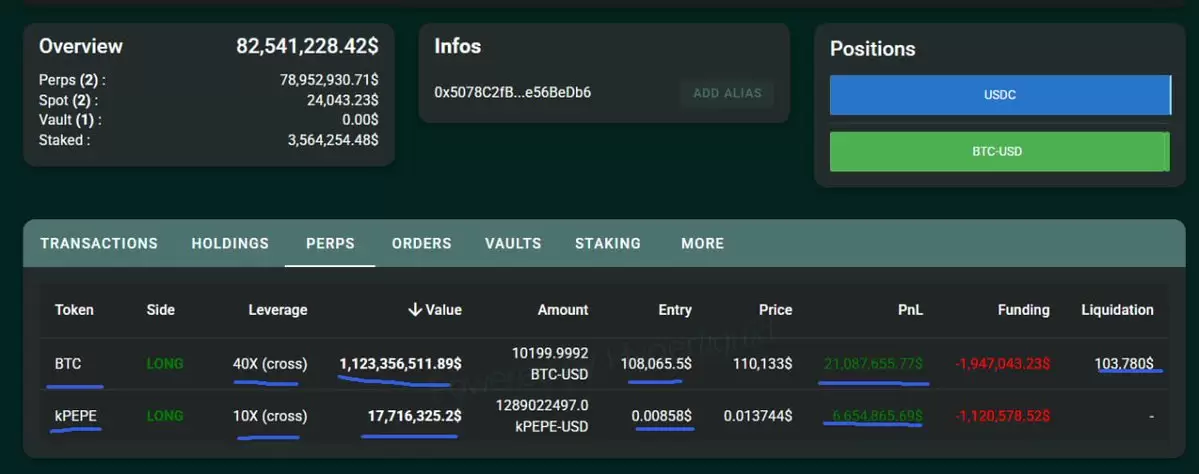Click the Positions panel heading

click(x=872, y=49)
